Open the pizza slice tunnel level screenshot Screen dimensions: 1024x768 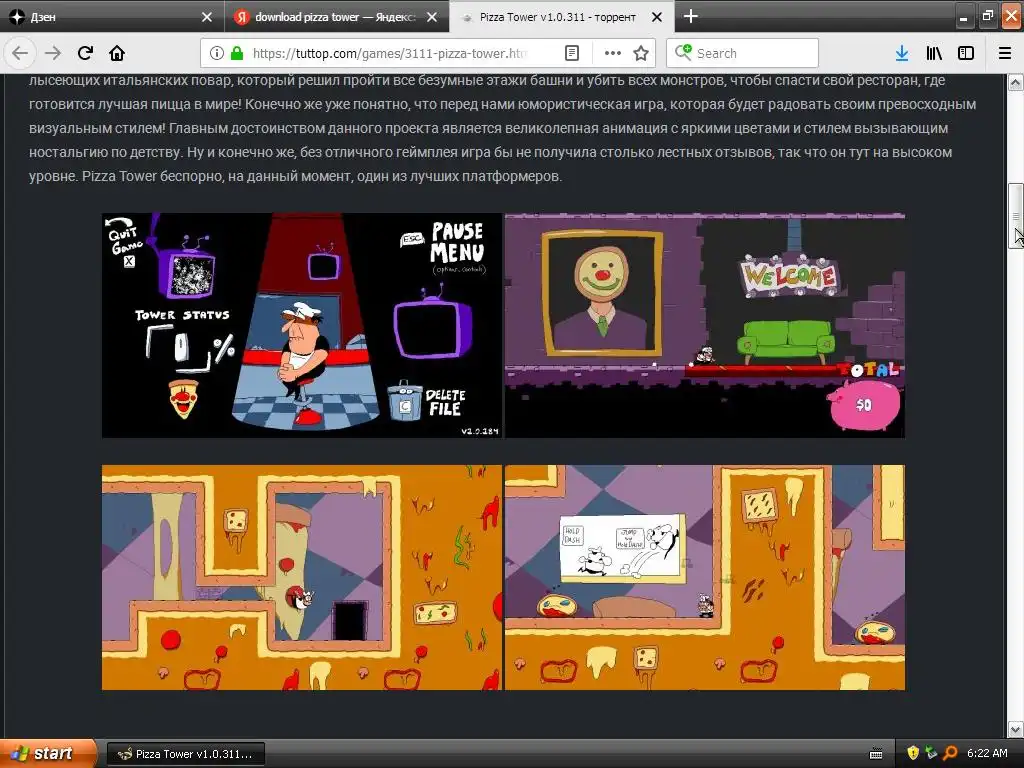302,577
